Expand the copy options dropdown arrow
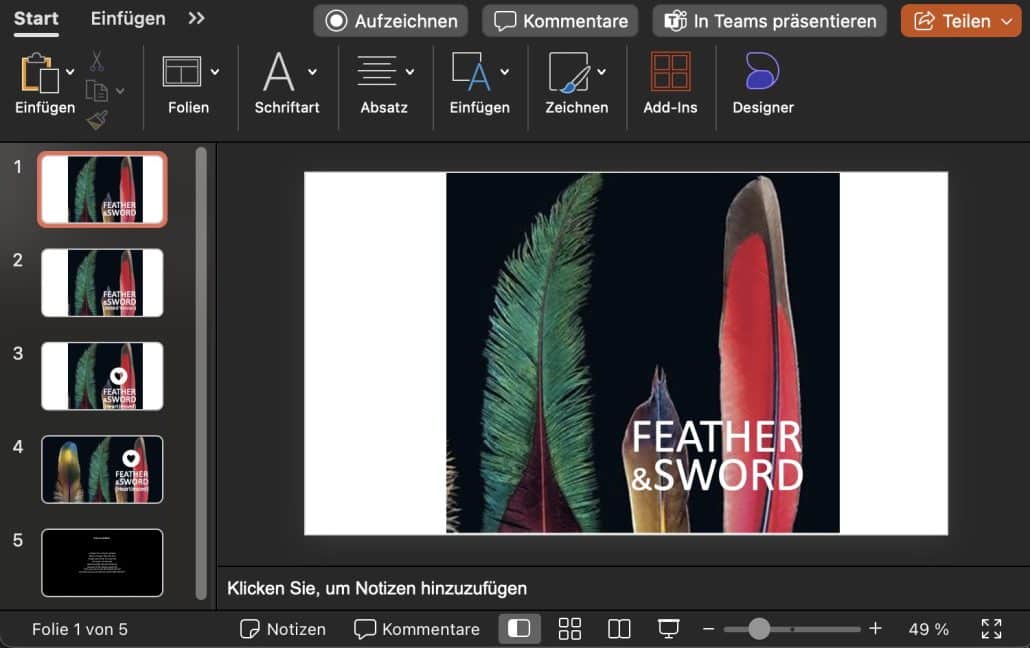 coord(120,91)
